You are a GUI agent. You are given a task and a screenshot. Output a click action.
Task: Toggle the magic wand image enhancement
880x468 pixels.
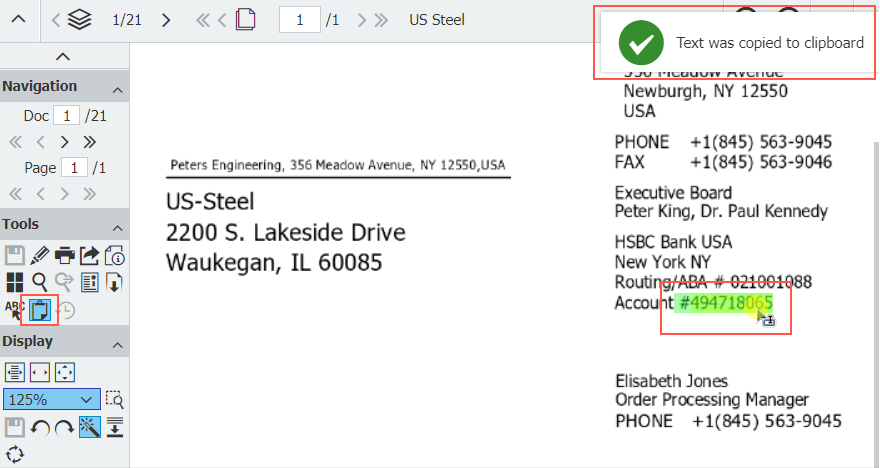[x=90, y=427]
